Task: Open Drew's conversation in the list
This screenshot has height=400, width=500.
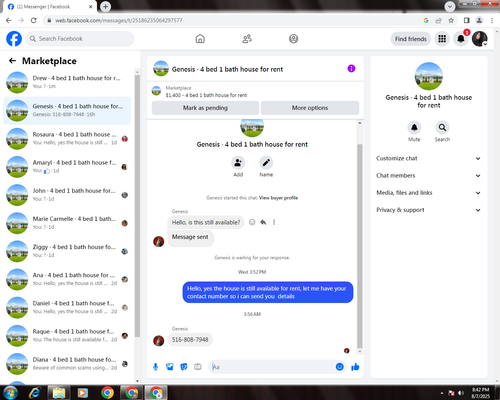Action: coord(67,82)
